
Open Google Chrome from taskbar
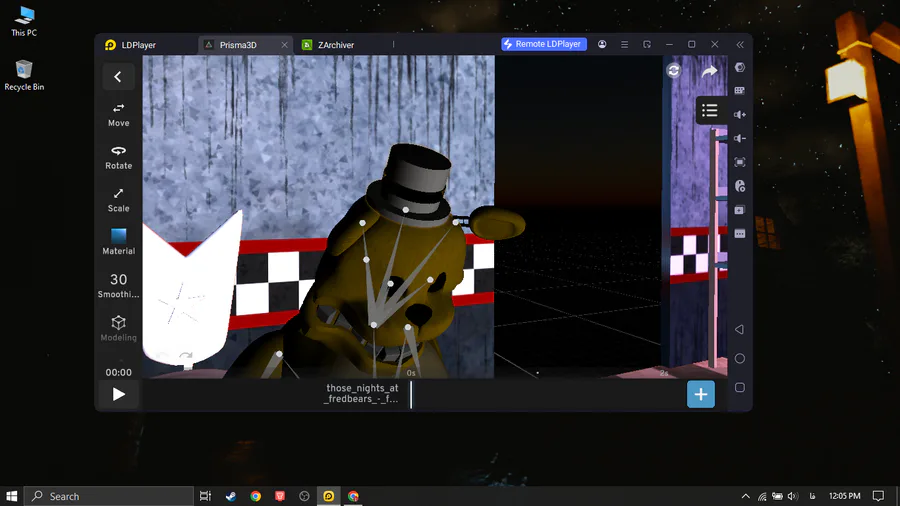pos(255,496)
